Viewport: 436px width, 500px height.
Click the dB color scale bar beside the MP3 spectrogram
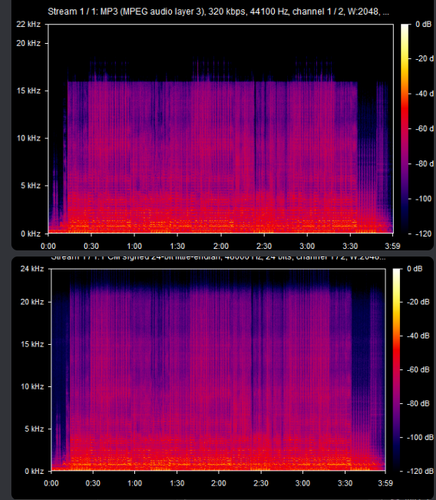click(404, 129)
